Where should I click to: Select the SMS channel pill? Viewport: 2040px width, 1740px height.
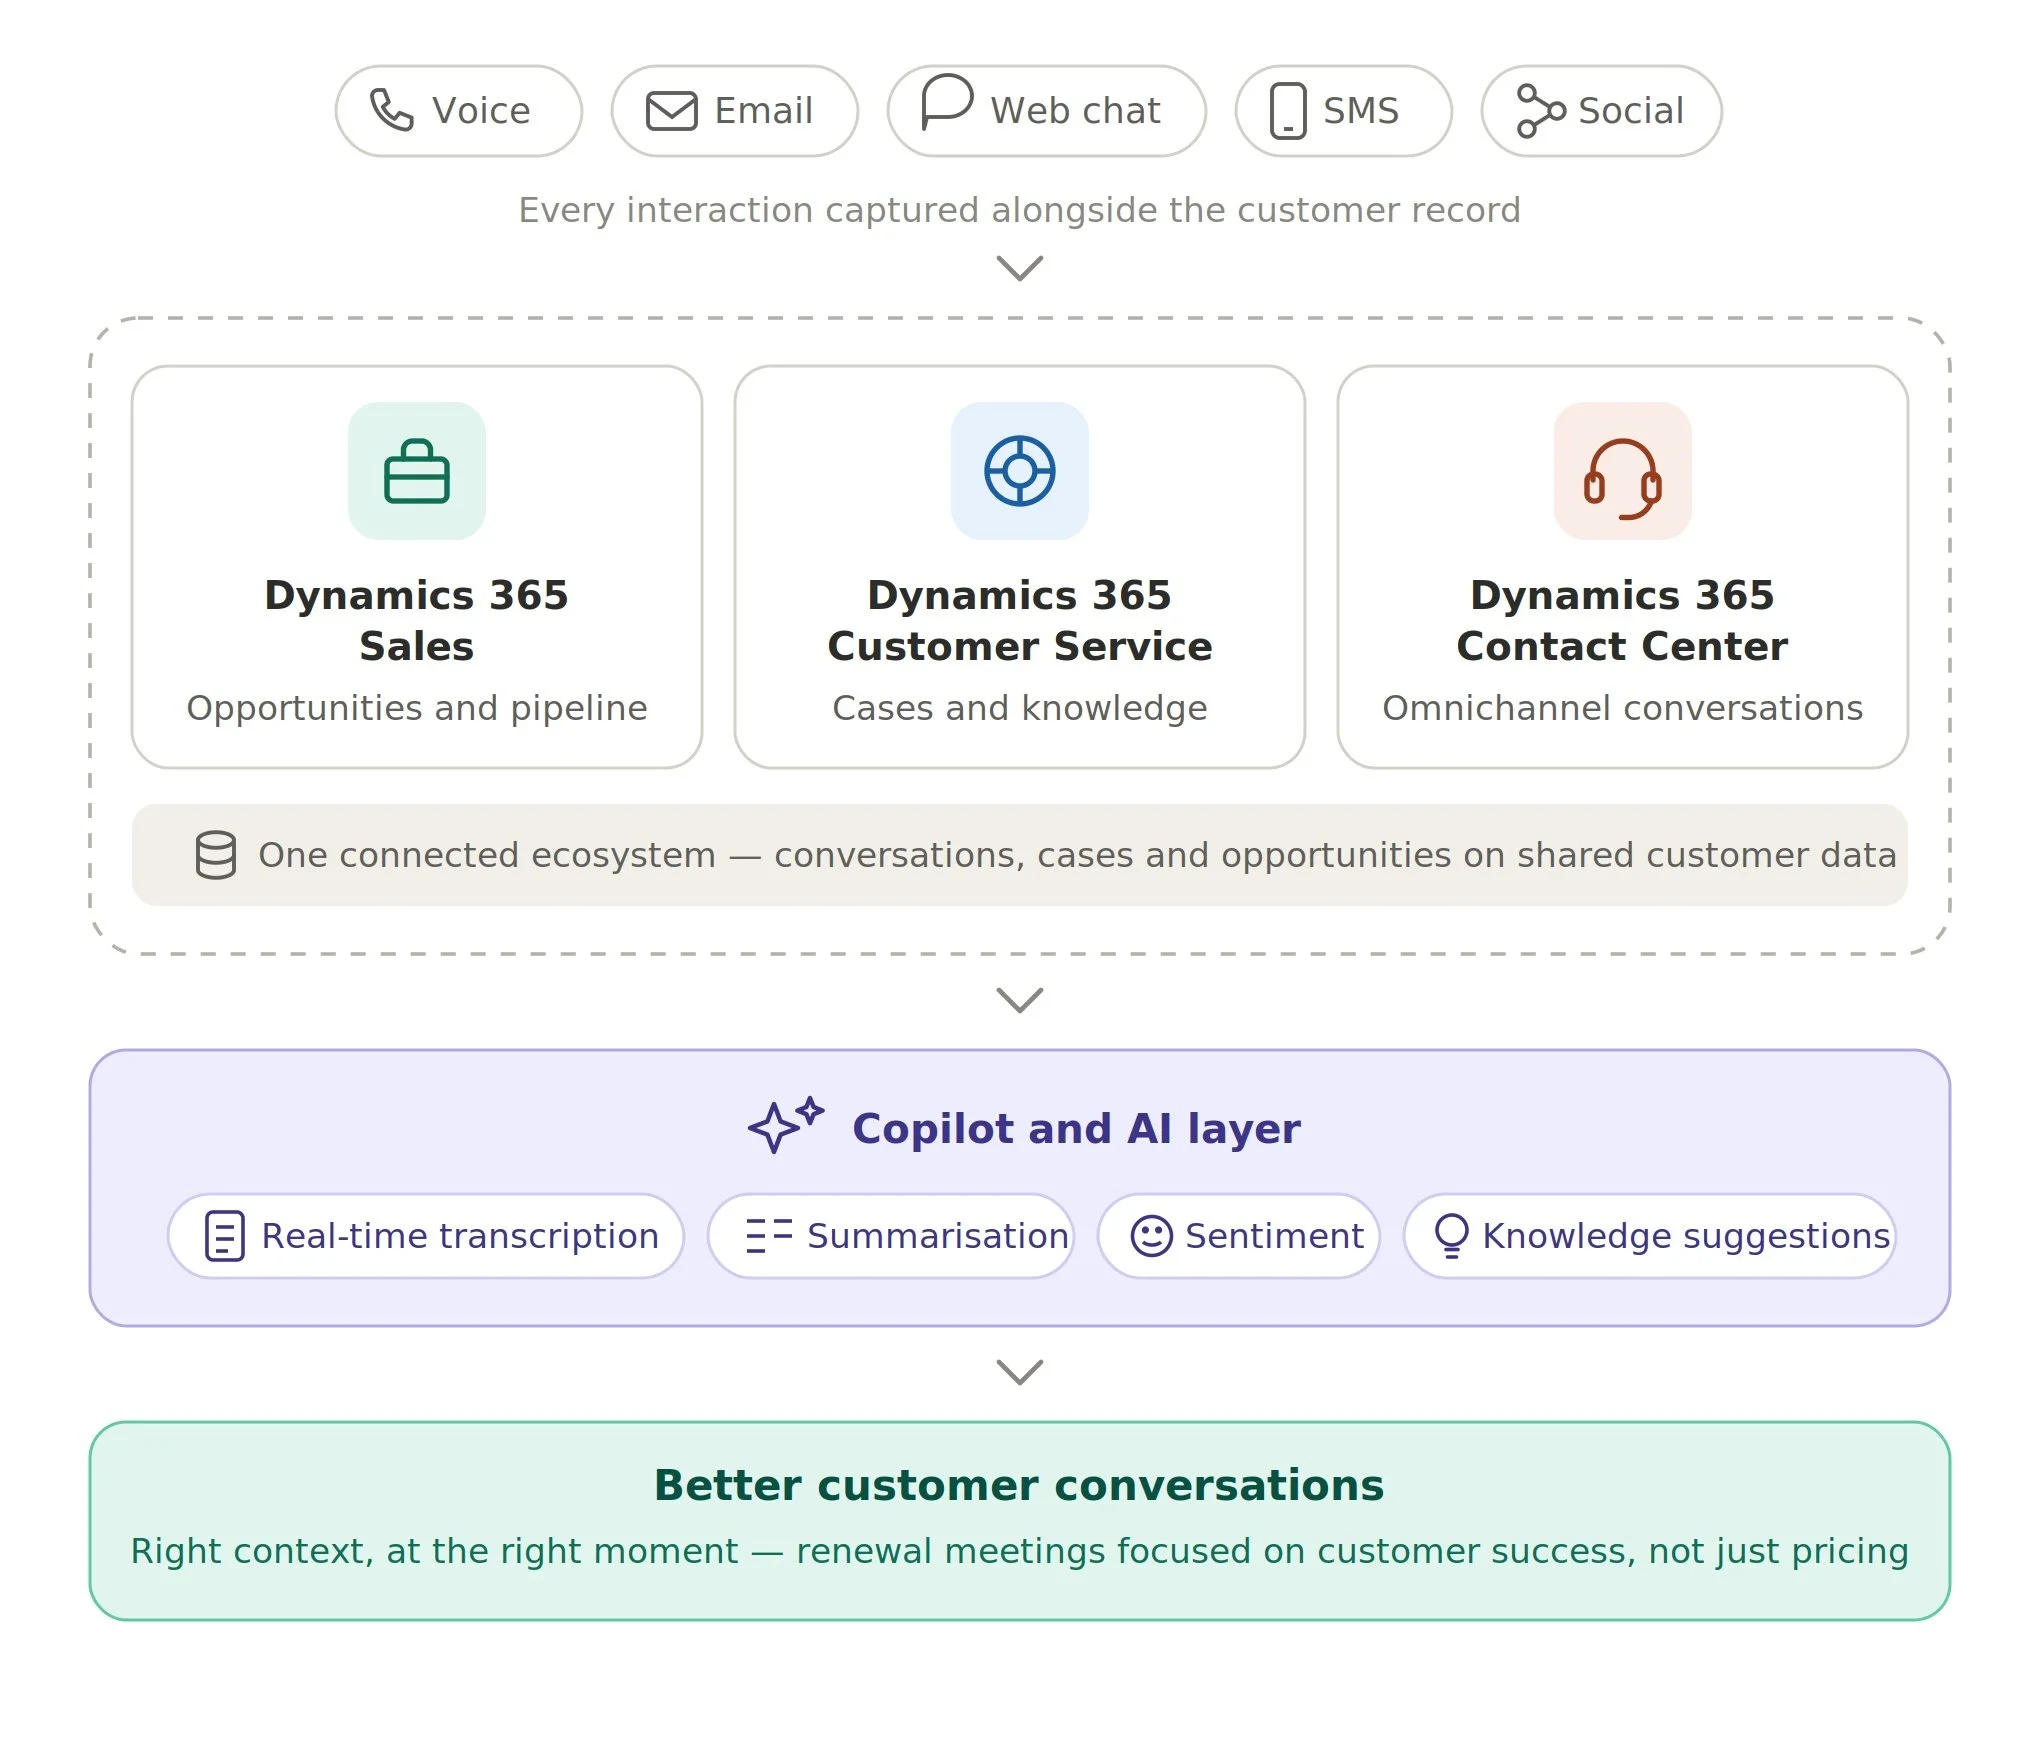pyautogui.click(x=1344, y=111)
